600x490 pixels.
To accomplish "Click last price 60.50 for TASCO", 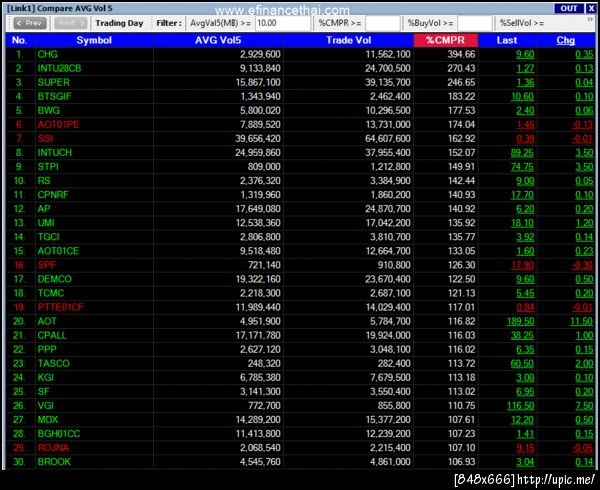I will coord(522,364).
